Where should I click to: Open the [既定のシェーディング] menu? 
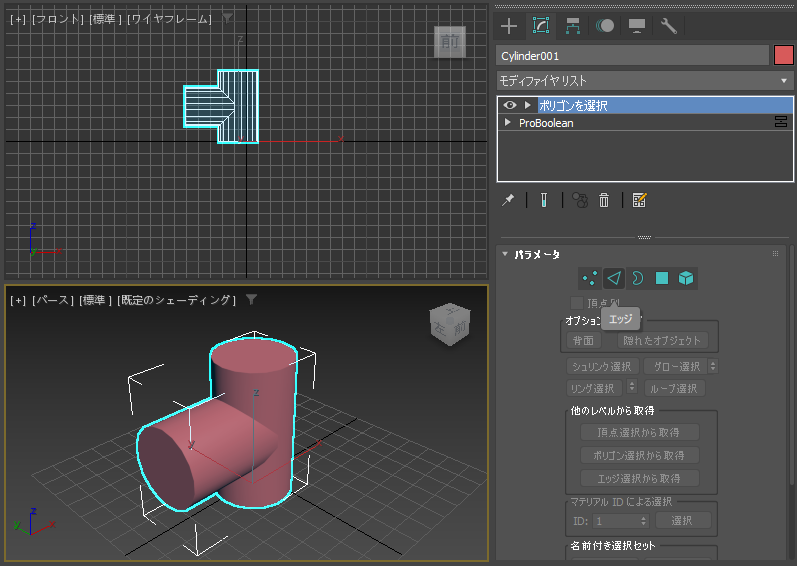pos(177,300)
